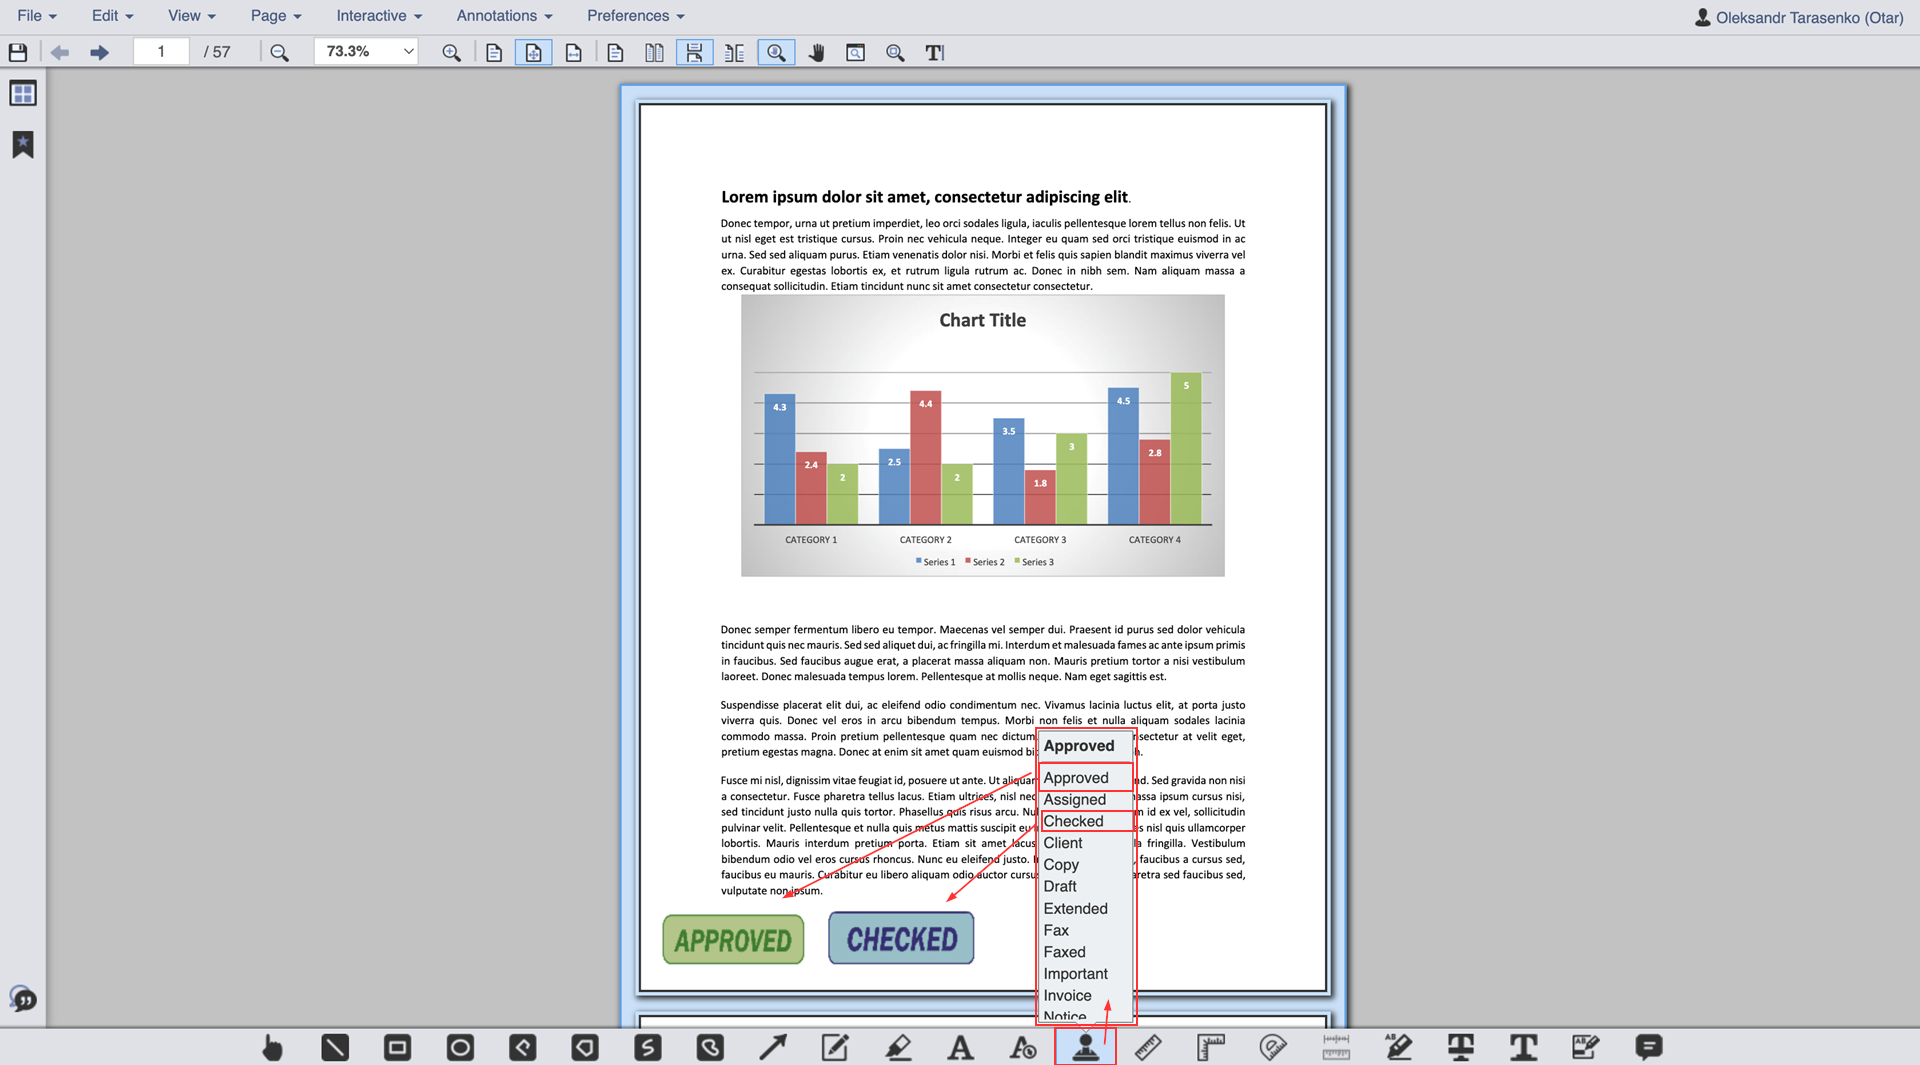Toggle continuous page layout mode

pyautogui.click(x=694, y=52)
